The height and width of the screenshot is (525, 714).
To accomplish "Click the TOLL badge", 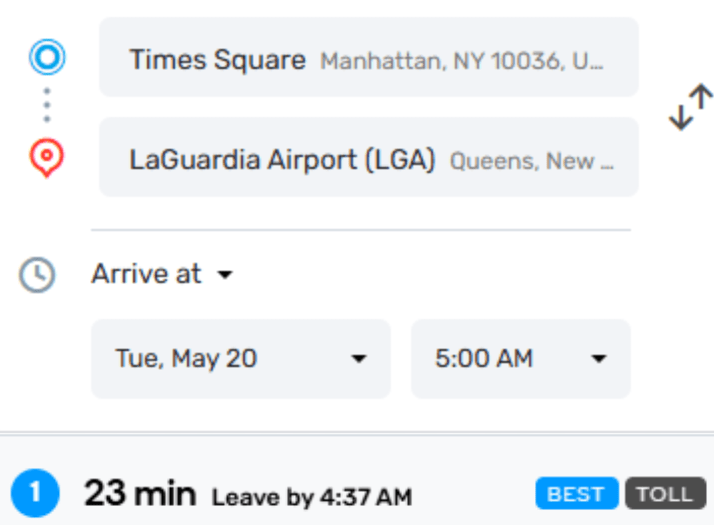I will pos(664,494).
